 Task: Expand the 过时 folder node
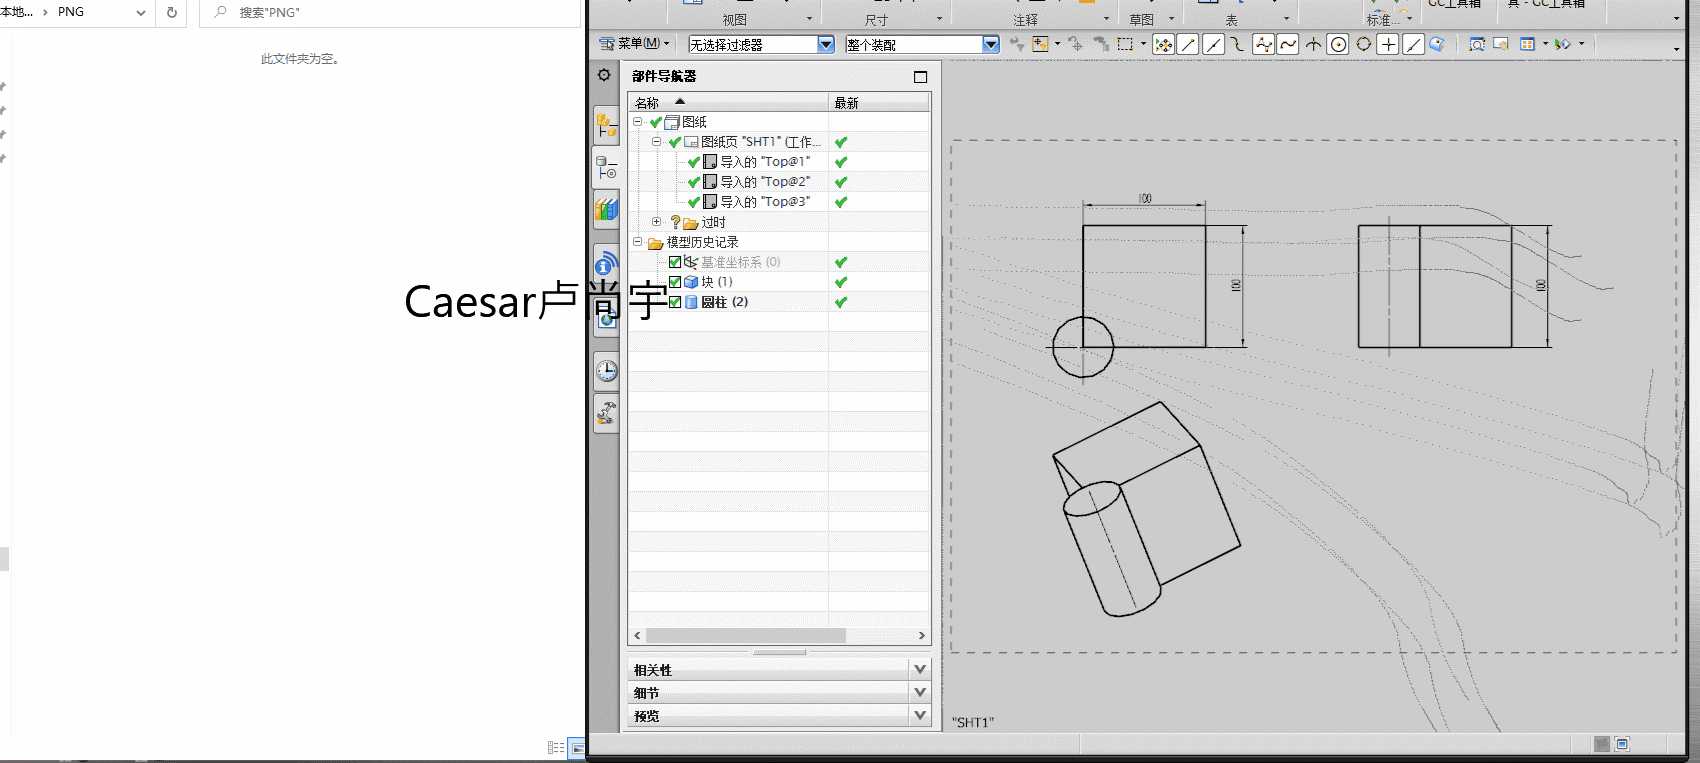(656, 222)
